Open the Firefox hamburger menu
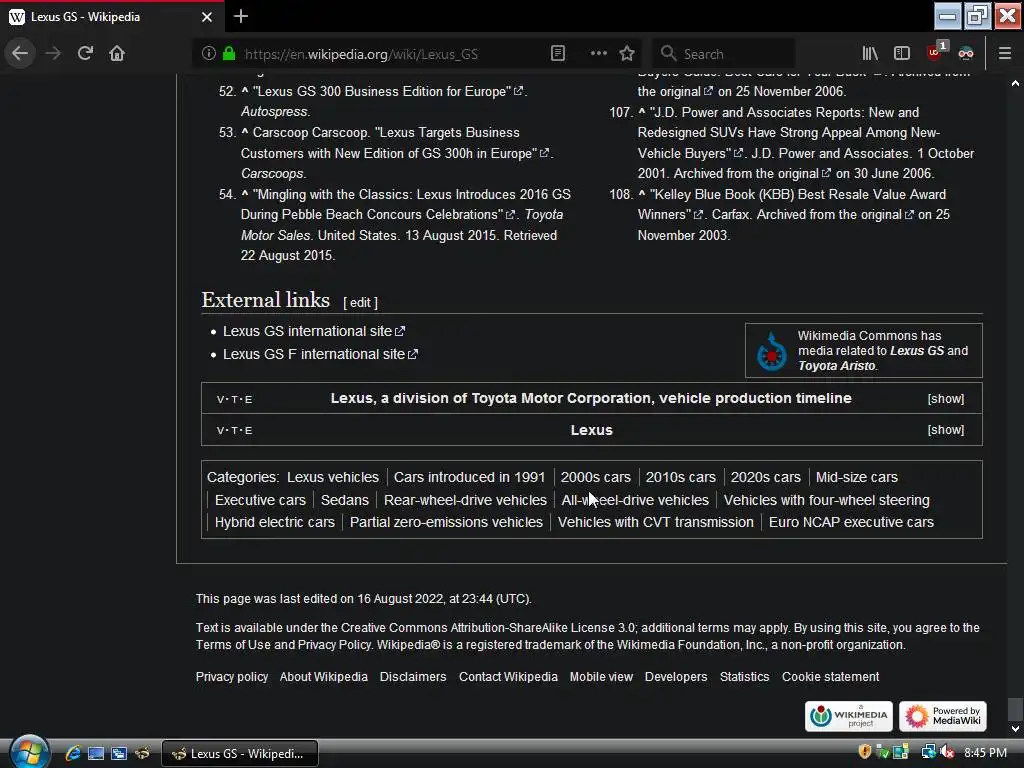This screenshot has height=768, width=1024. [1005, 53]
